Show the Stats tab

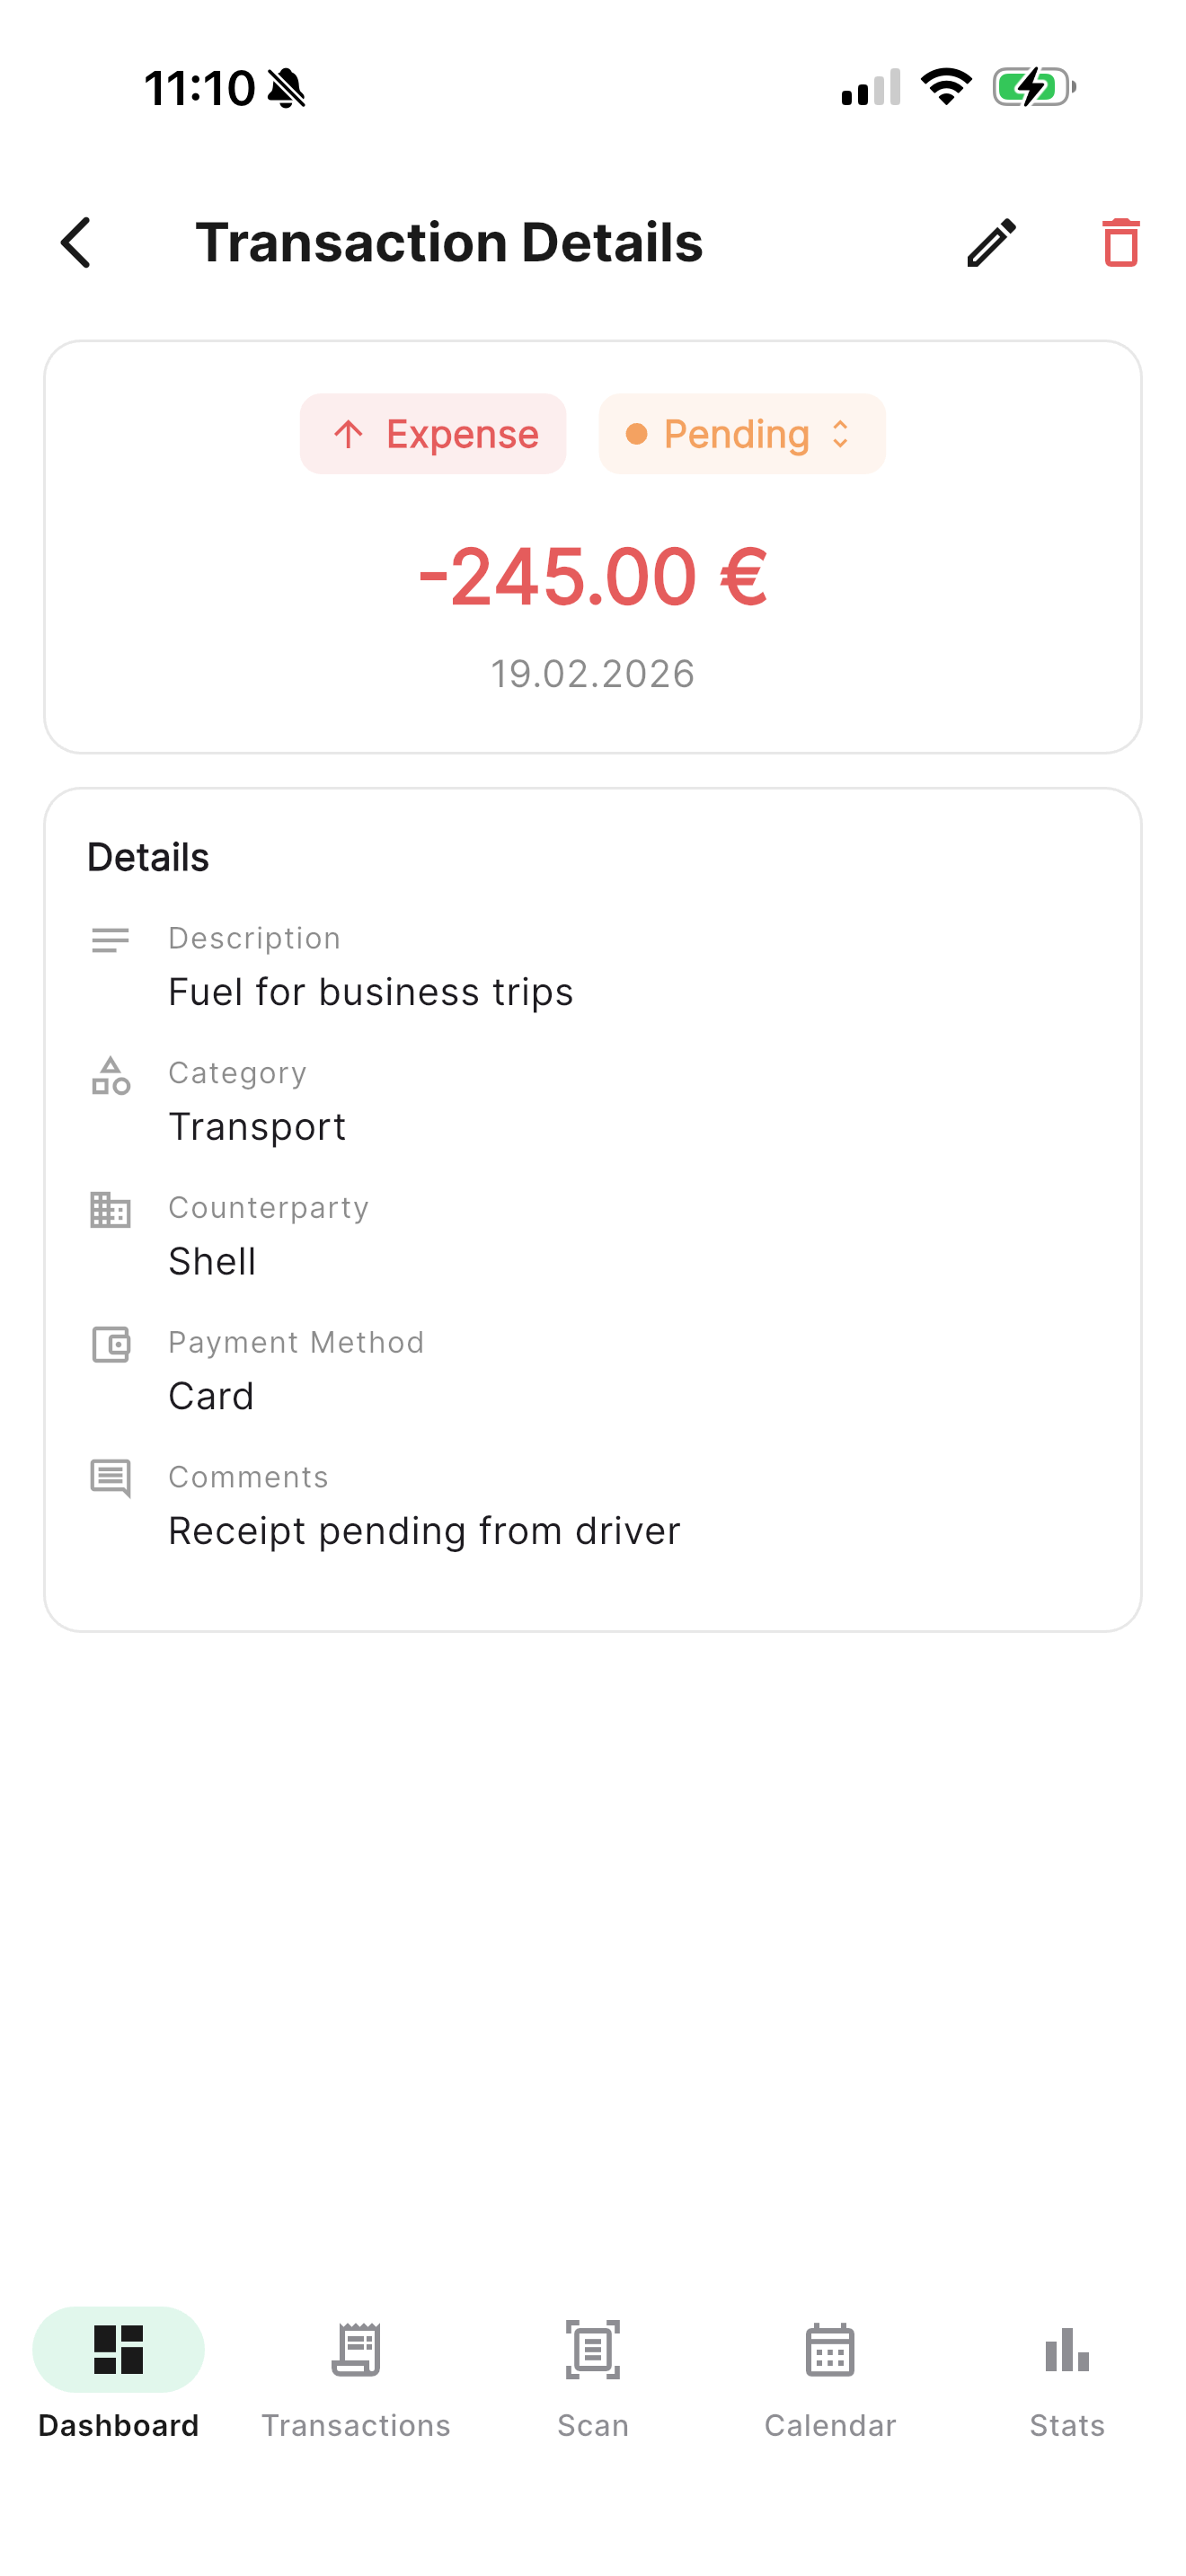pyautogui.click(x=1067, y=2380)
